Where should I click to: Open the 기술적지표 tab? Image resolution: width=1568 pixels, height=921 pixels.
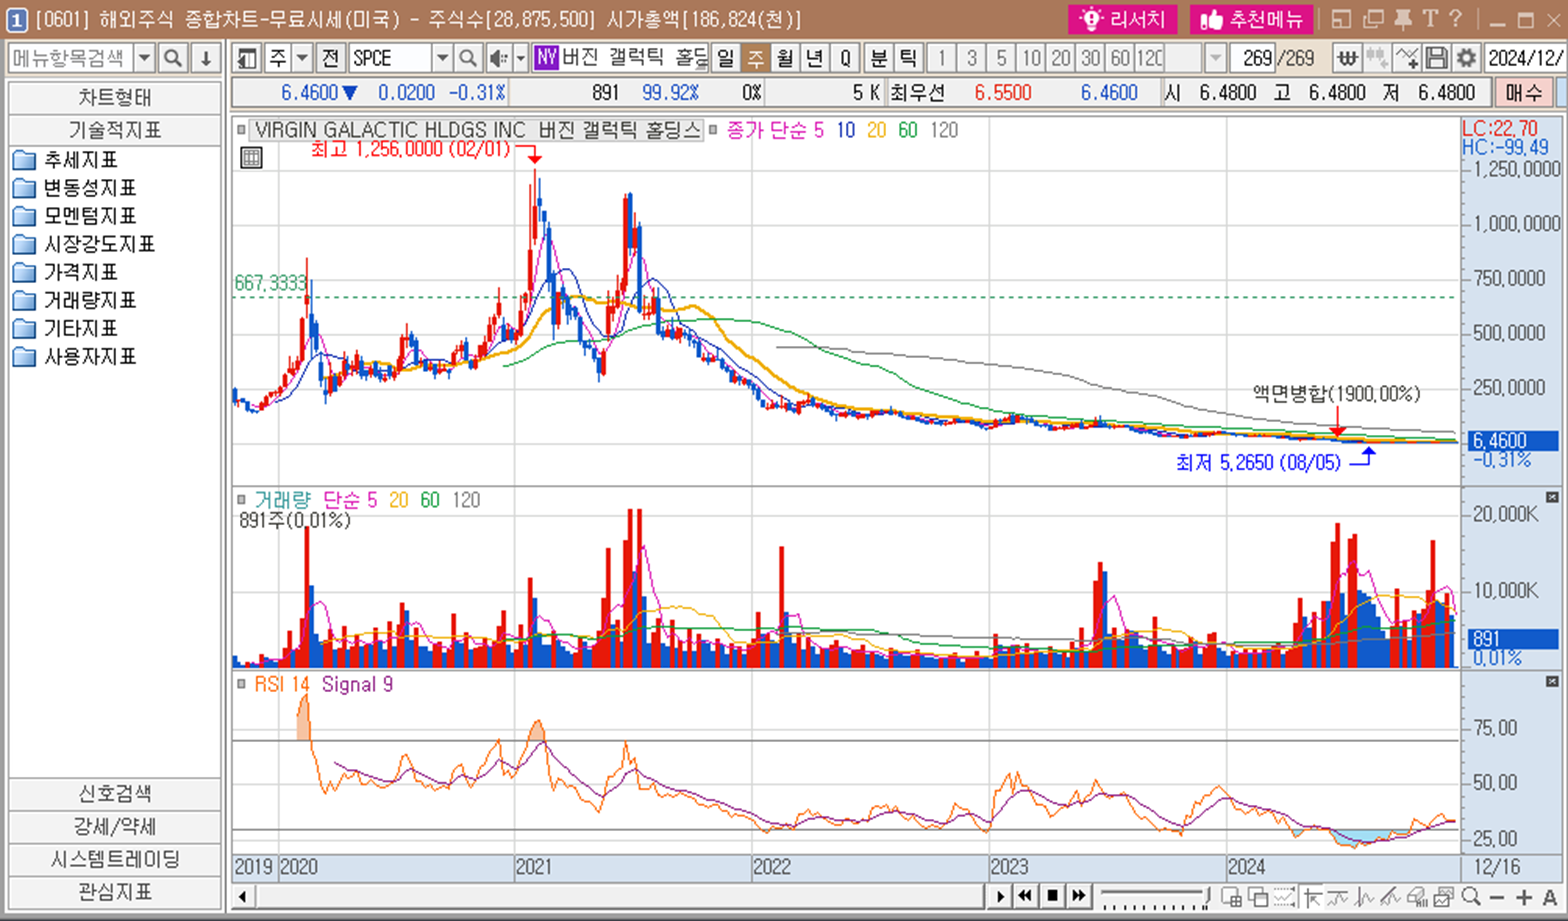pos(115,130)
